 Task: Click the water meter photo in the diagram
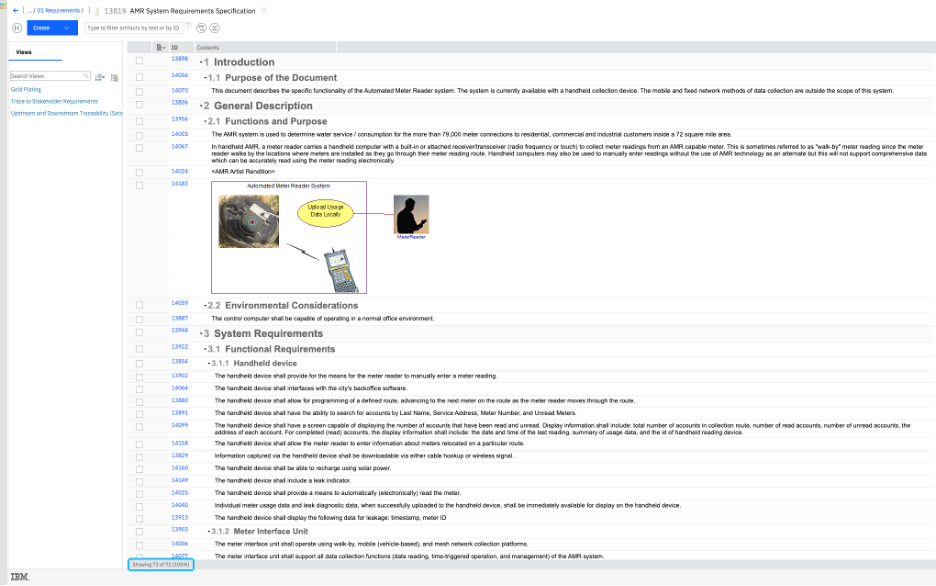(x=249, y=221)
